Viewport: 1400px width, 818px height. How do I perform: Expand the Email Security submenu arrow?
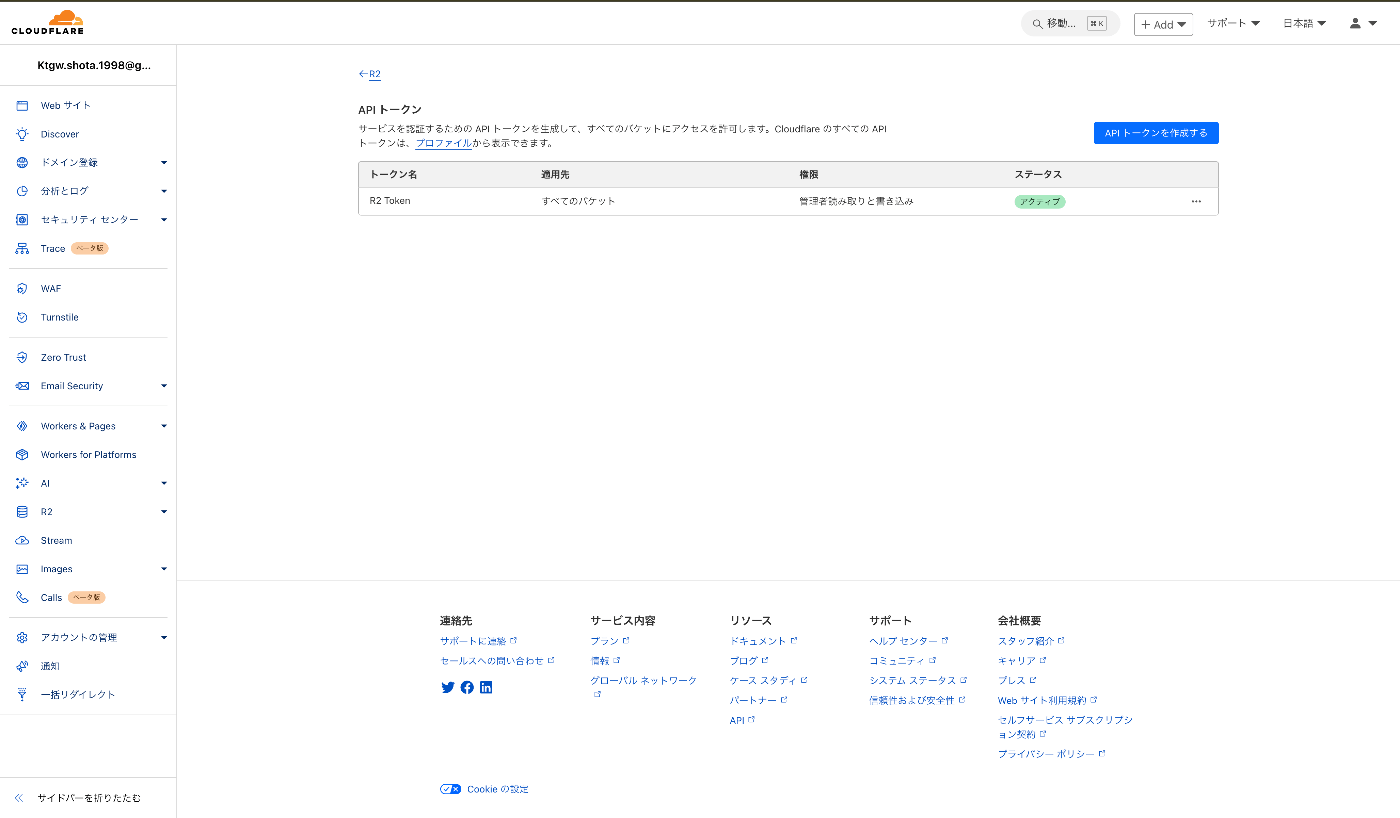coord(164,386)
